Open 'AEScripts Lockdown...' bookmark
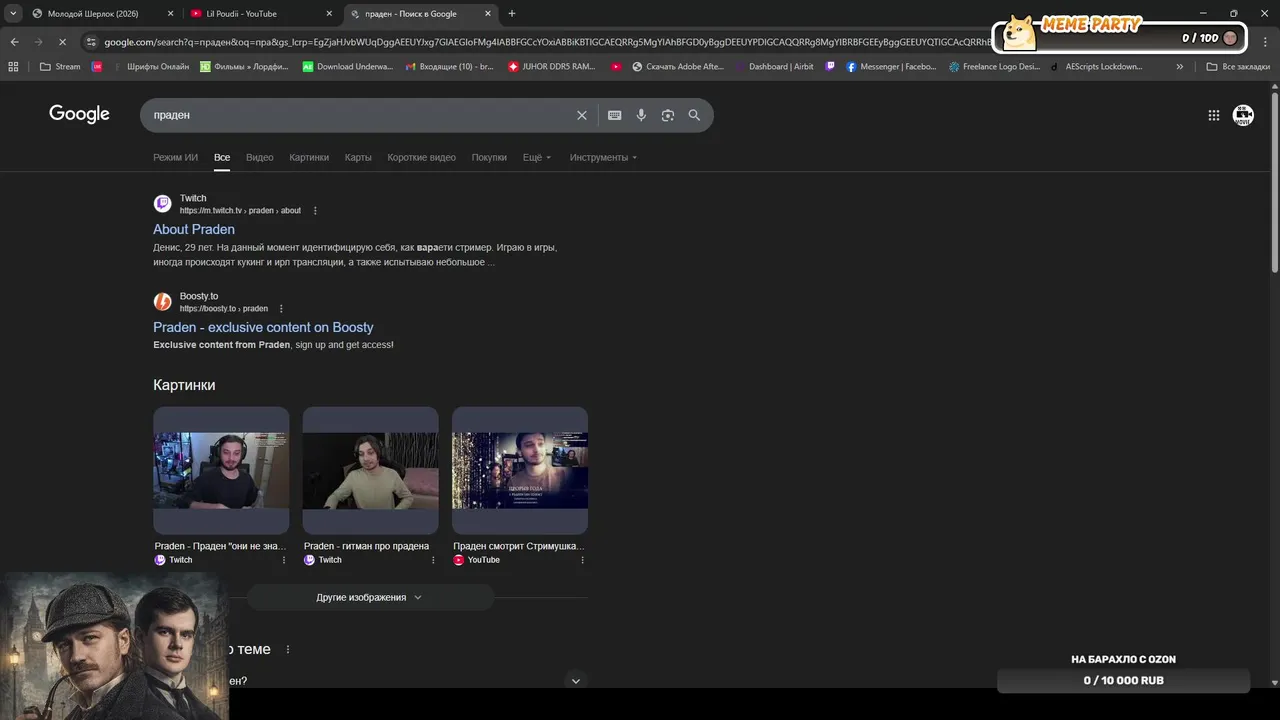The width and height of the screenshot is (1280, 720). coord(1096,67)
